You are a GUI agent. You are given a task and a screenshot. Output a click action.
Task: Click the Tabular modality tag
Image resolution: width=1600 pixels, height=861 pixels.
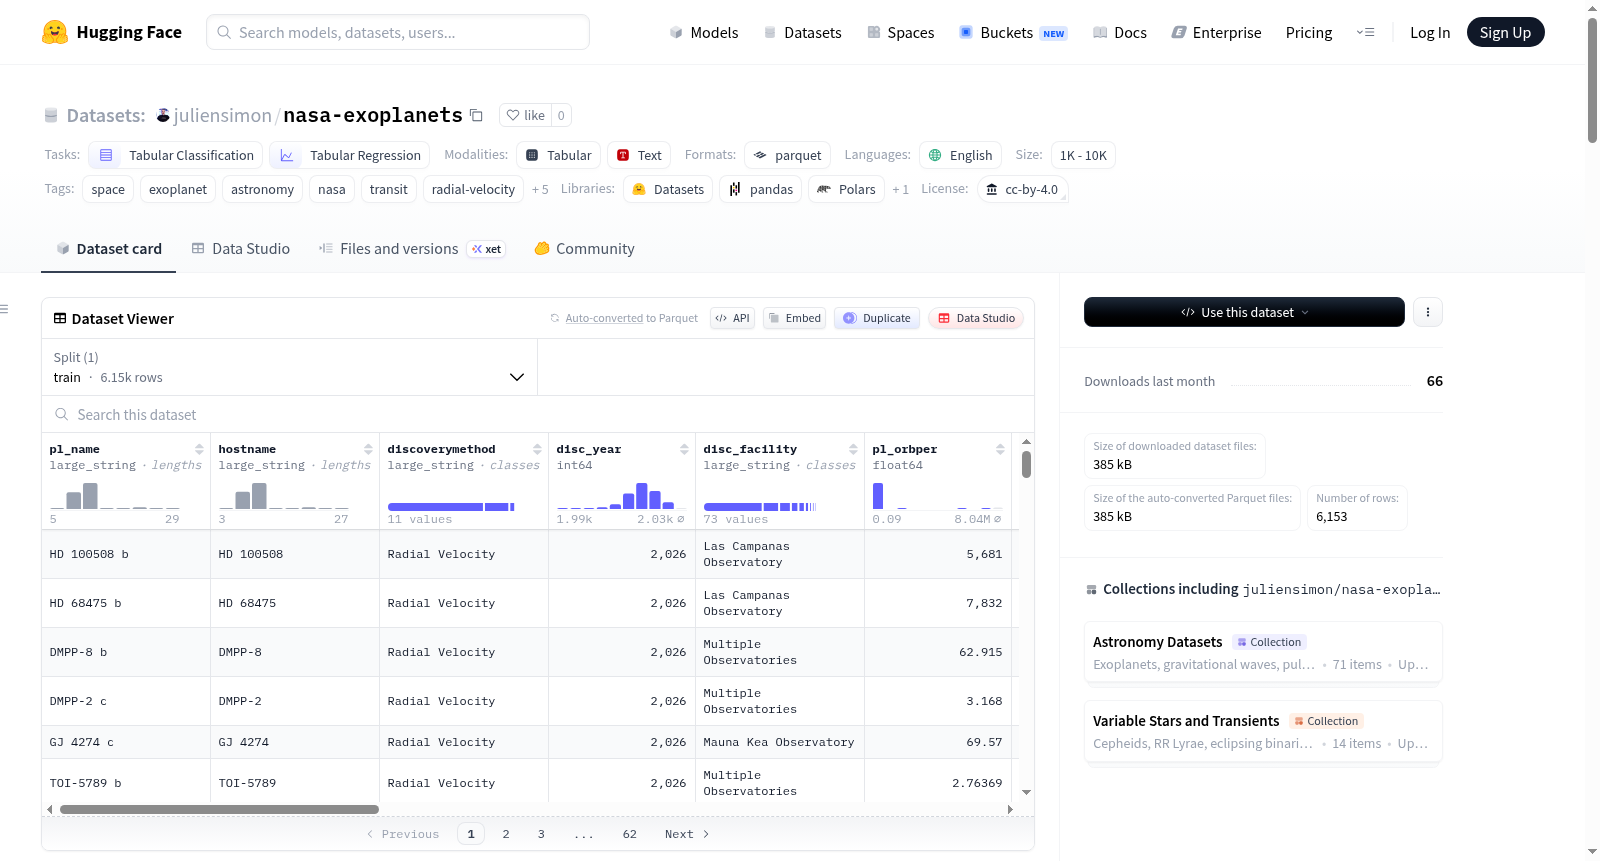point(559,155)
